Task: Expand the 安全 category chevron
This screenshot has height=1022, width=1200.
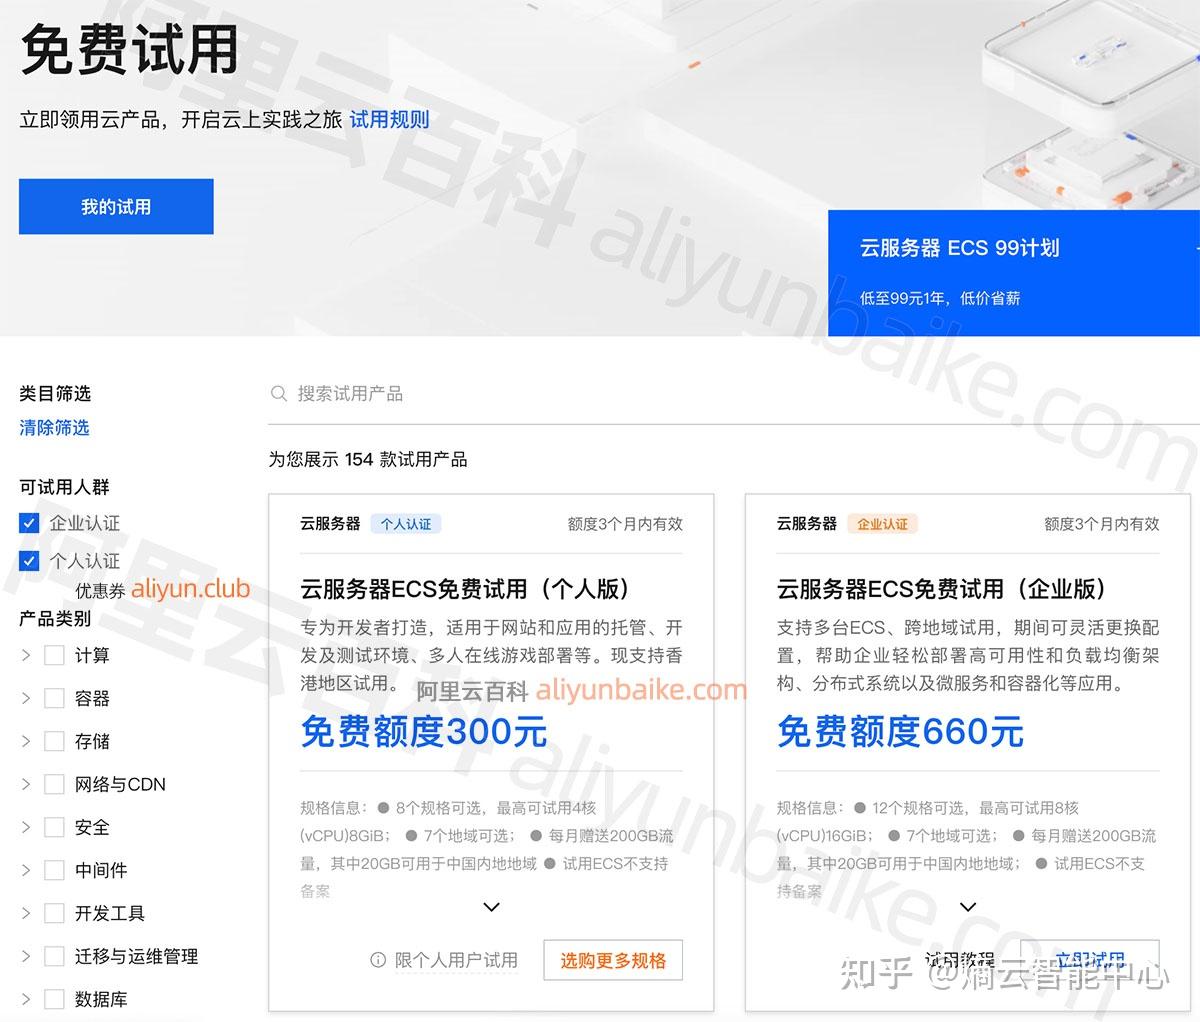Action: pyautogui.click(x=26, y=827)
